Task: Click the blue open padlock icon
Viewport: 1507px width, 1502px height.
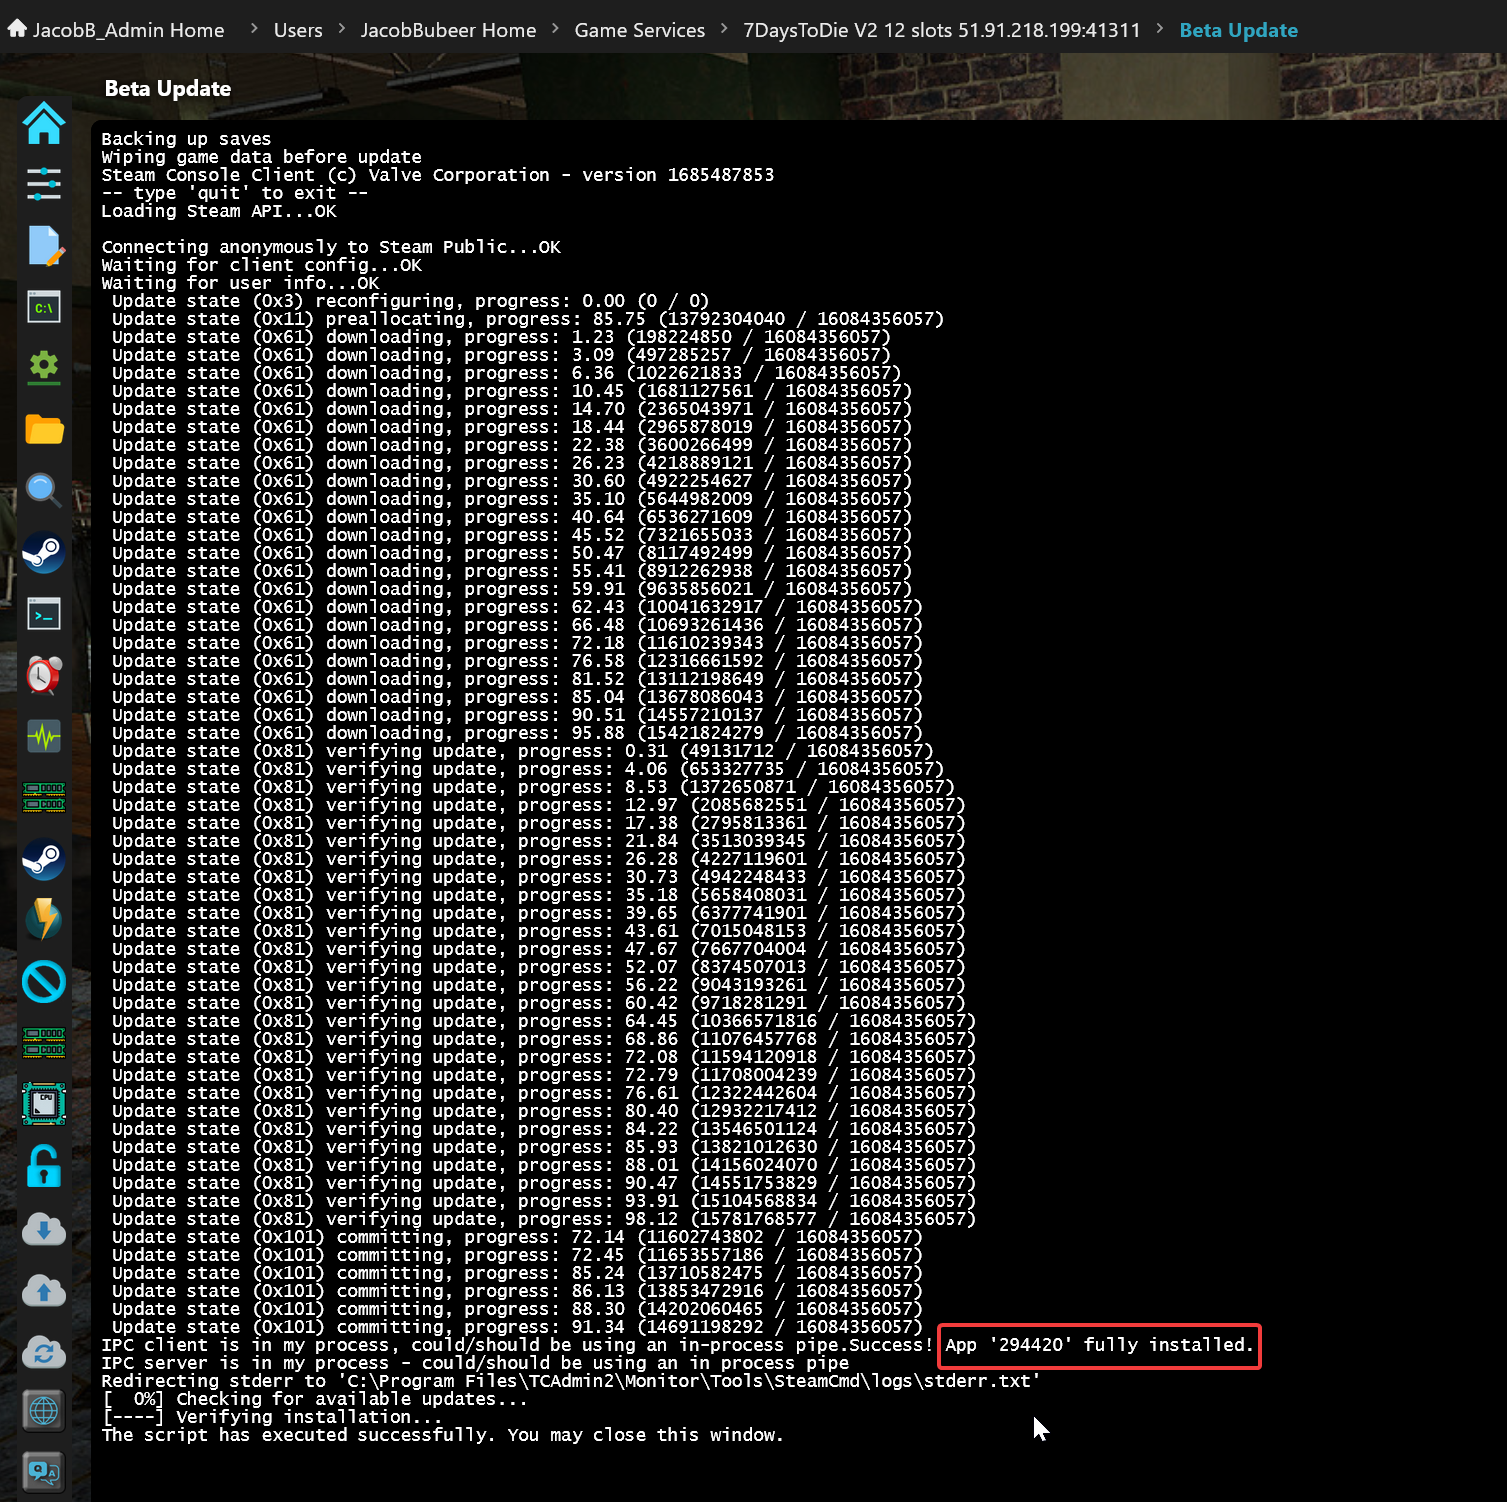Action: click(44, 1166)
